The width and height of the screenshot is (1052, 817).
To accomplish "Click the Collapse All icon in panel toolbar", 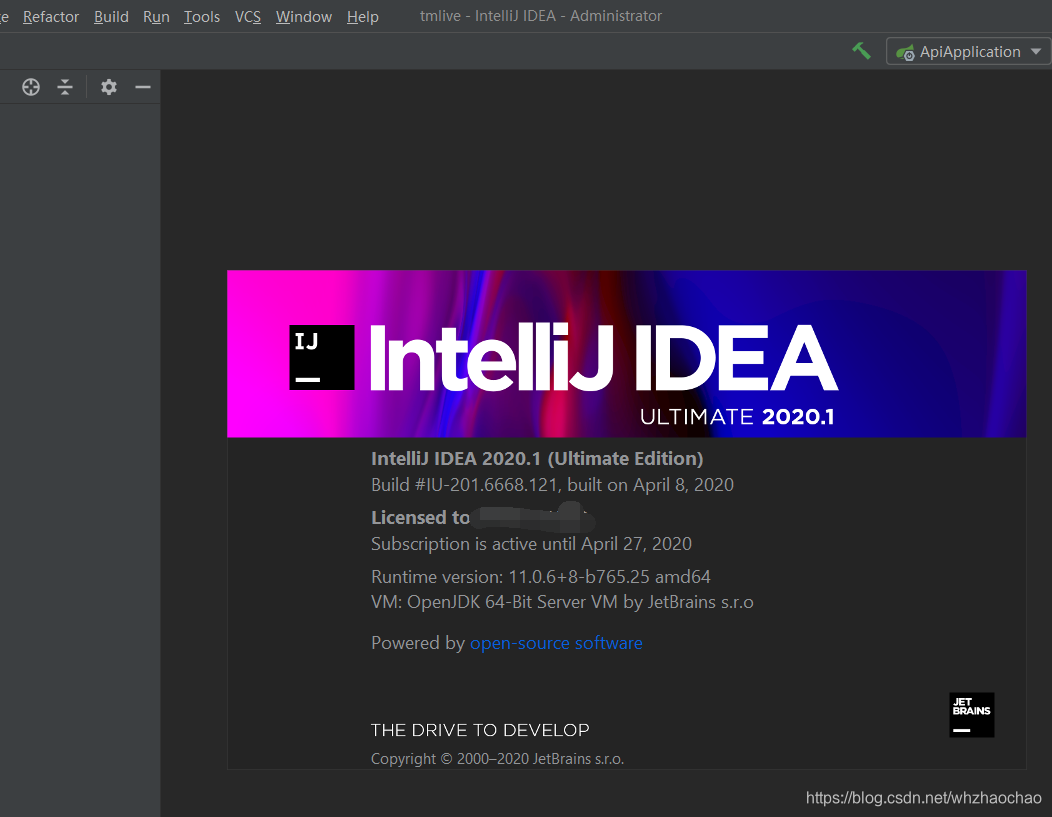I will tap(64, 87).
